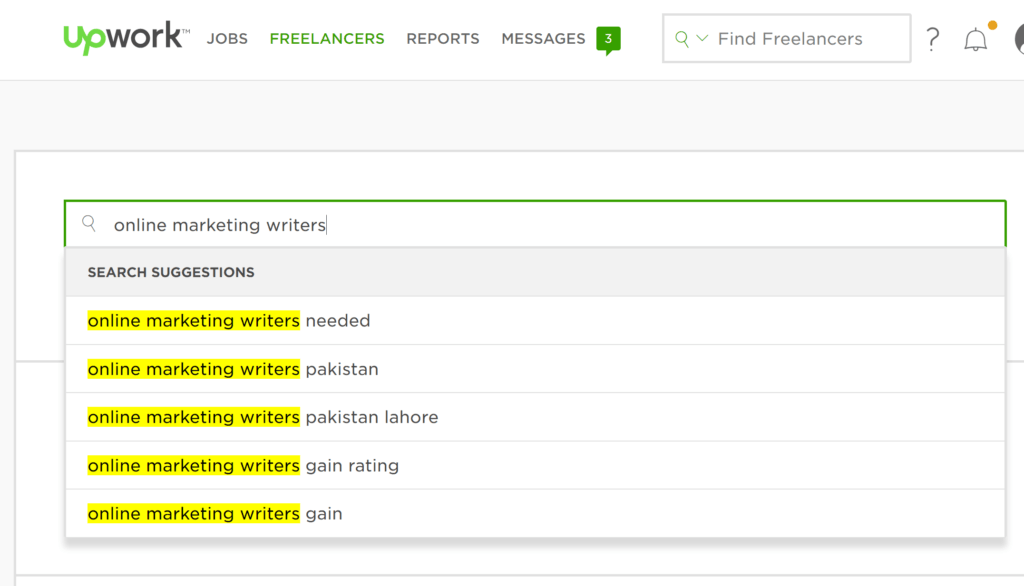Open the Jobs menu
The image size is (1024, 586).
[227, 39]
